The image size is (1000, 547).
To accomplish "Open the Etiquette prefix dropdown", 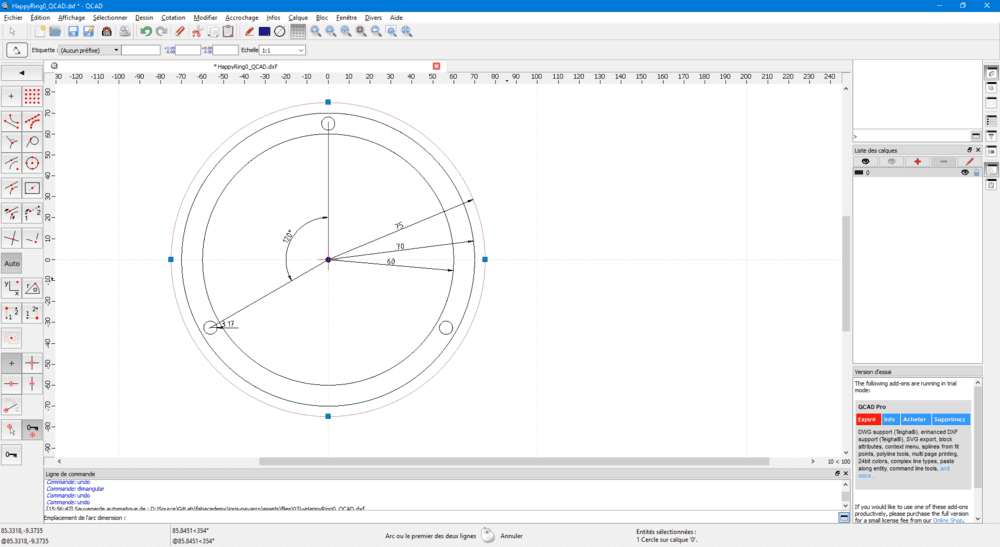I will pos(90,50).
